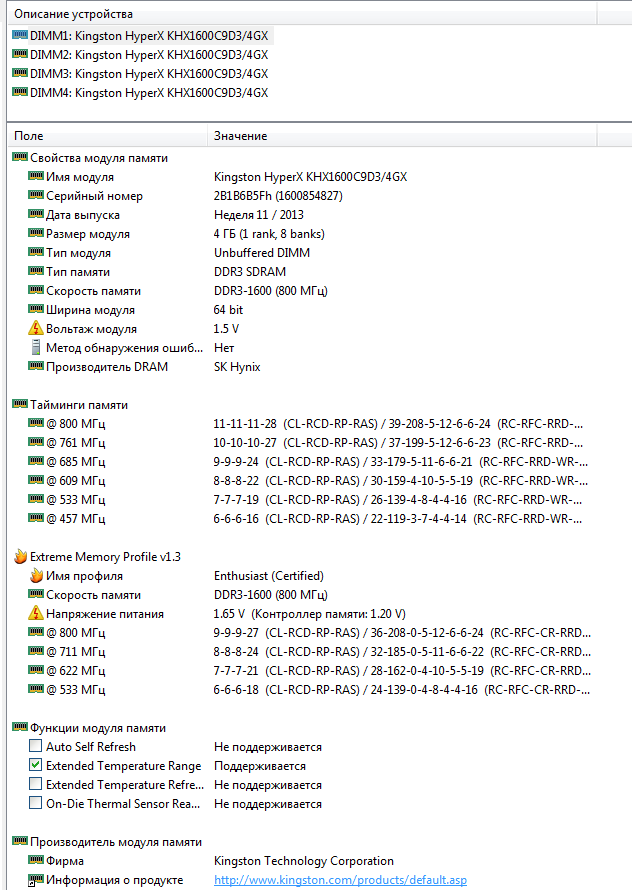Select the 'Неделя 11 / 2013' value
Image resolution: width=632 pixels, height=890 pixels.
pos(259,215)
